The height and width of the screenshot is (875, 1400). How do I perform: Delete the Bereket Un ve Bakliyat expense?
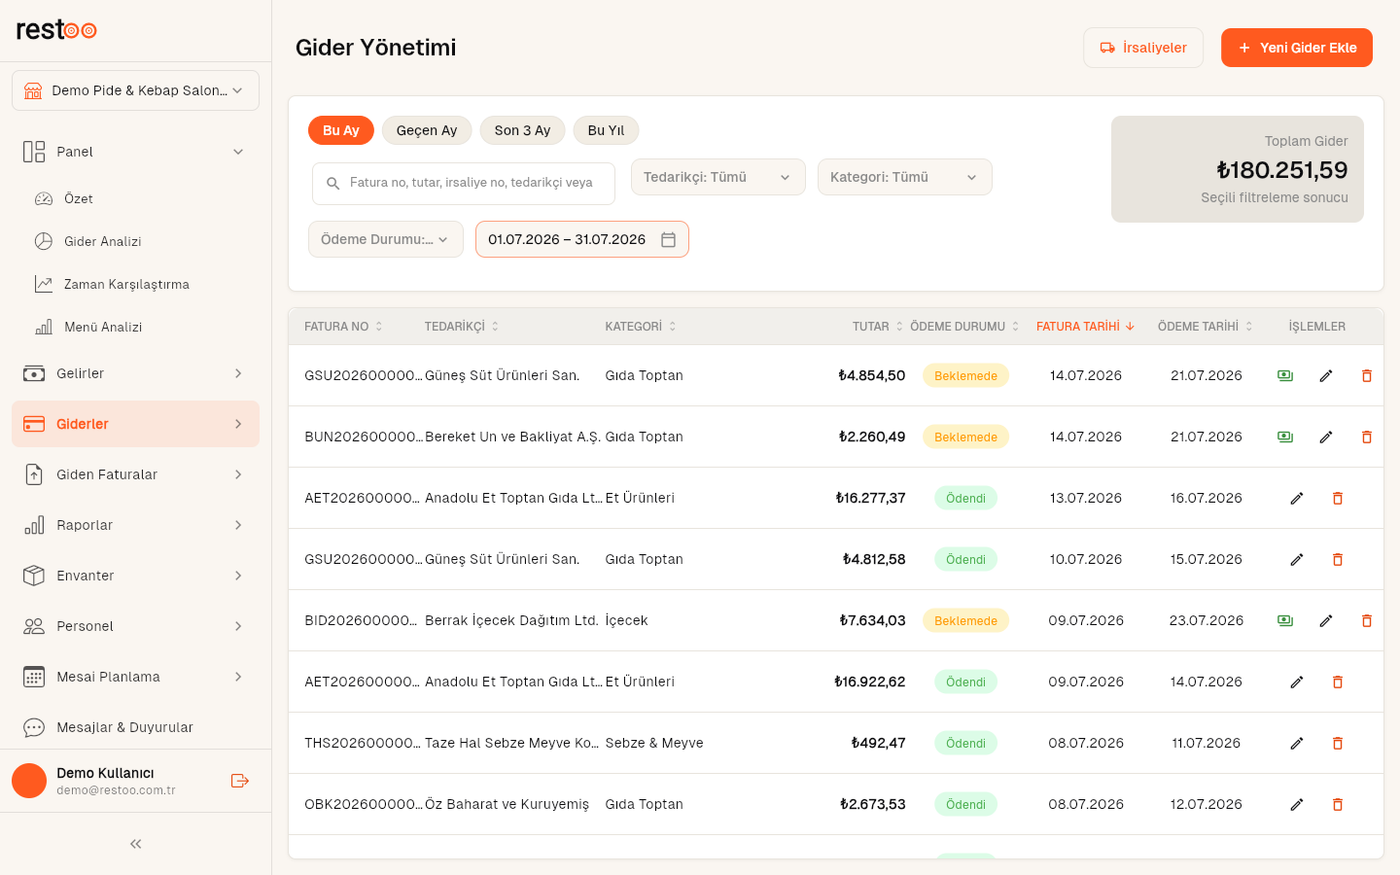1366,437
